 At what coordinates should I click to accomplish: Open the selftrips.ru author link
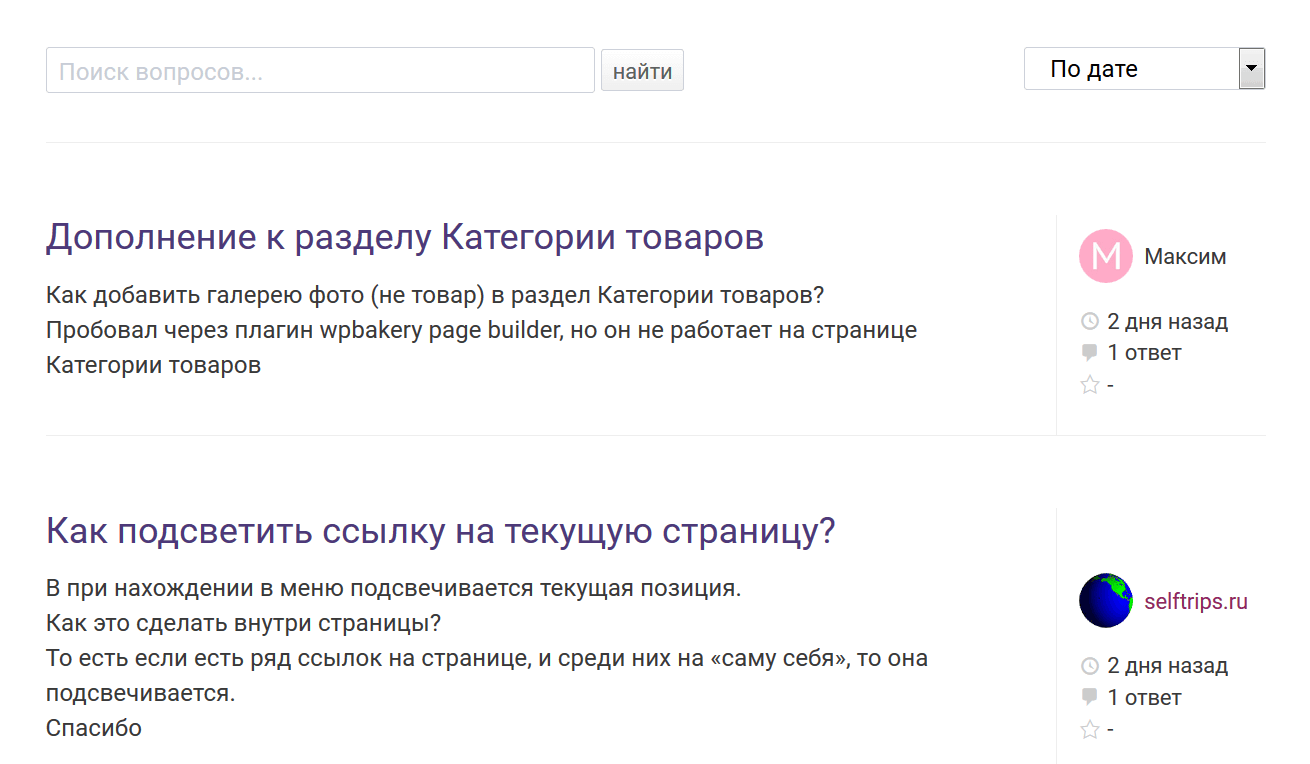1196,602
